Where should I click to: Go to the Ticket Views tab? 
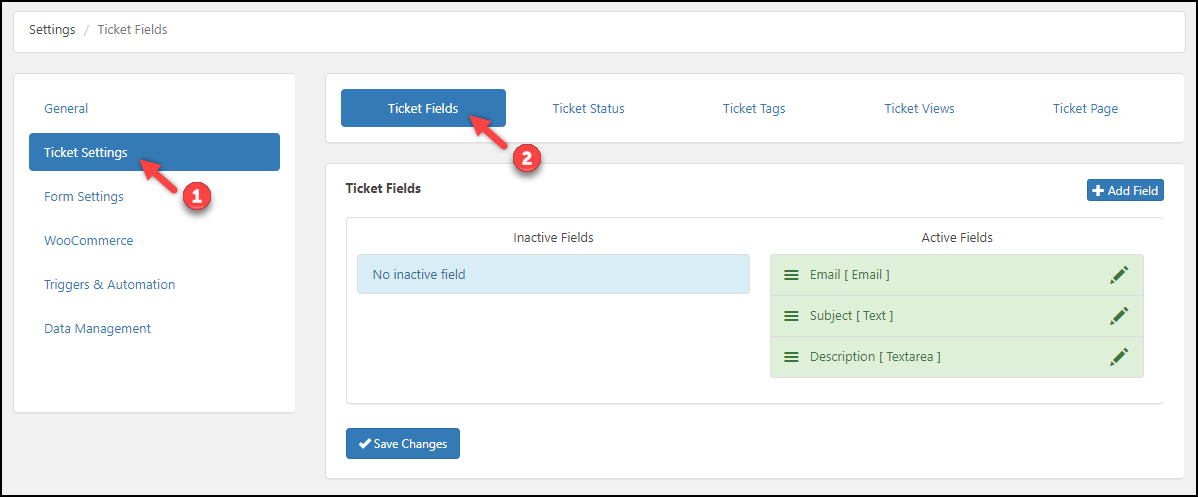(919, 109)
